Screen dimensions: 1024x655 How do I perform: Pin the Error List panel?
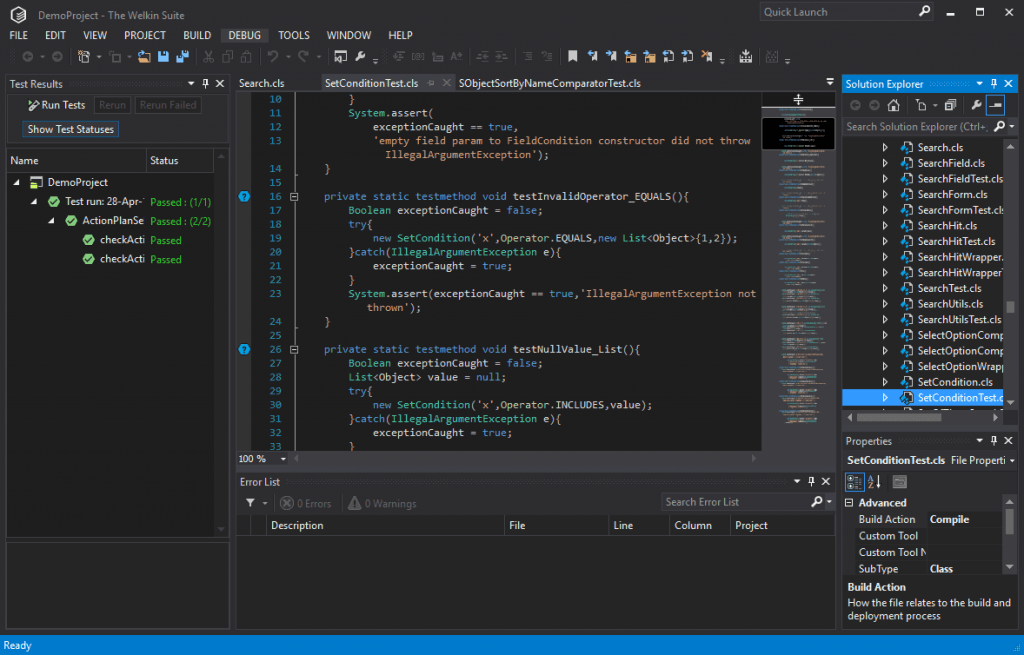811,481
